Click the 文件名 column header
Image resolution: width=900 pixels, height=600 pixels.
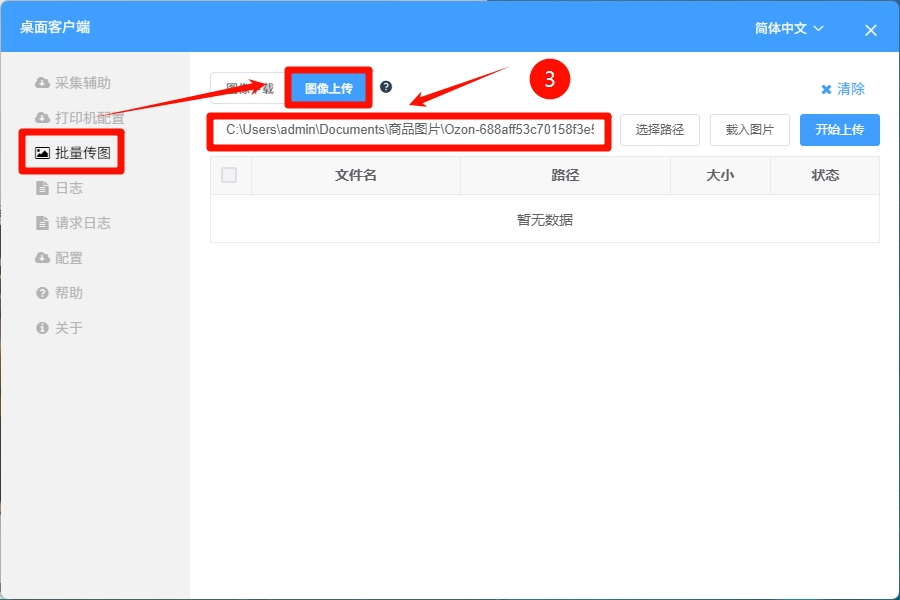355,175
